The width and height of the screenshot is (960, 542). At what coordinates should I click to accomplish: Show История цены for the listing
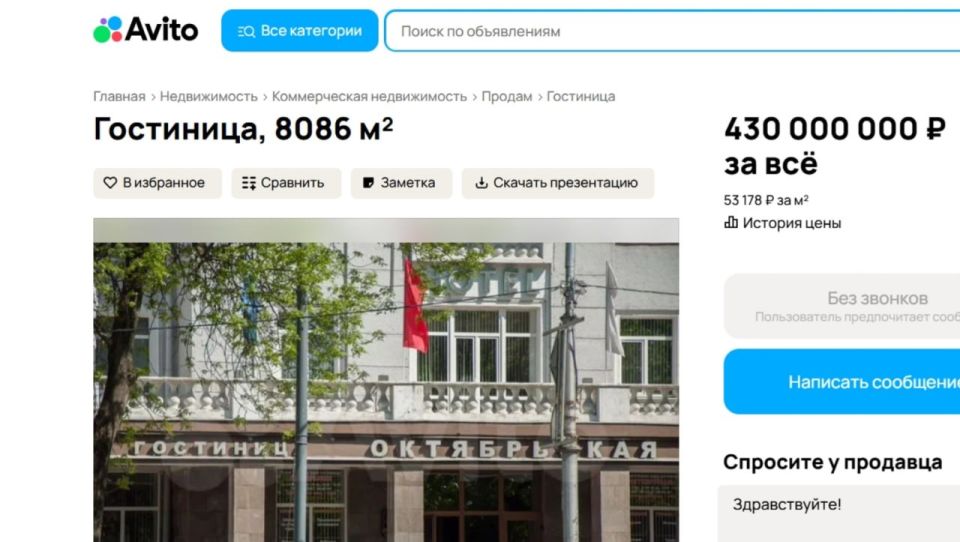(x=782, y=223)
